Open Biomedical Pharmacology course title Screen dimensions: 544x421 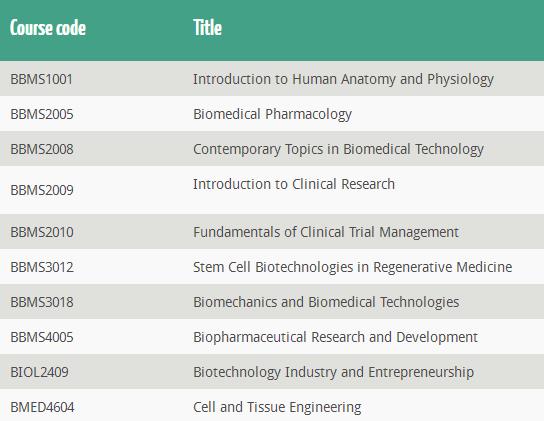point(272,115)
